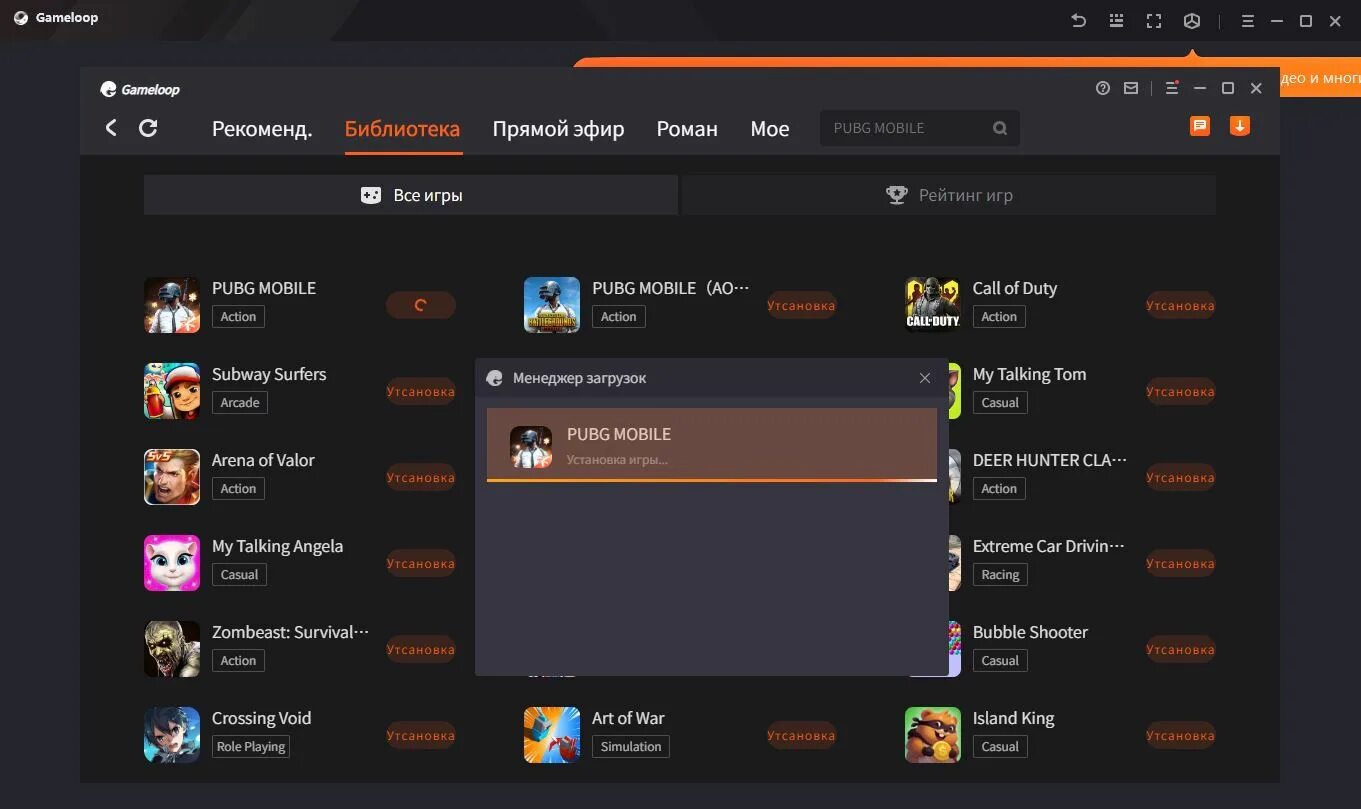Install Crossing Void

[421, 736]
